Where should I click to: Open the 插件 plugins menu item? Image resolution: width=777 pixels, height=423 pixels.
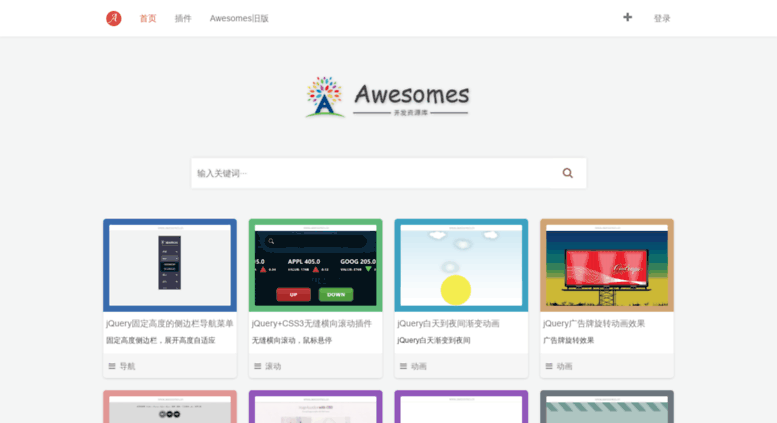pyautogui.click(x=183, y=18)
